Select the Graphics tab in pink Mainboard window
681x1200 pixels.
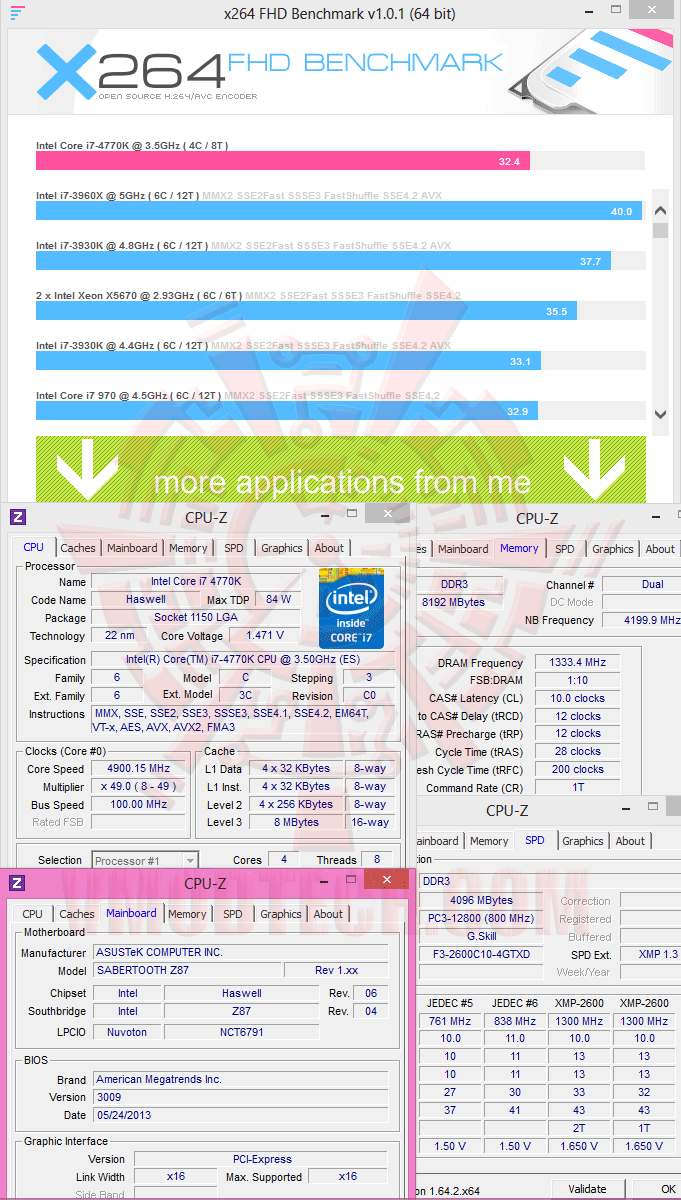point(281,914)
